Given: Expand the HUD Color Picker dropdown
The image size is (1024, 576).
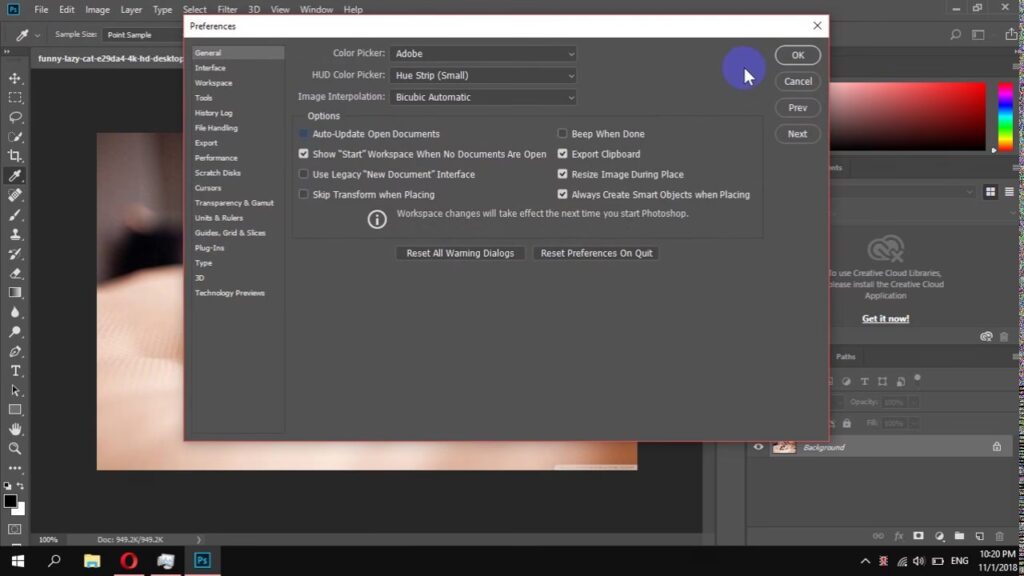Looking at the screenshot, I should tap(484, 75).
